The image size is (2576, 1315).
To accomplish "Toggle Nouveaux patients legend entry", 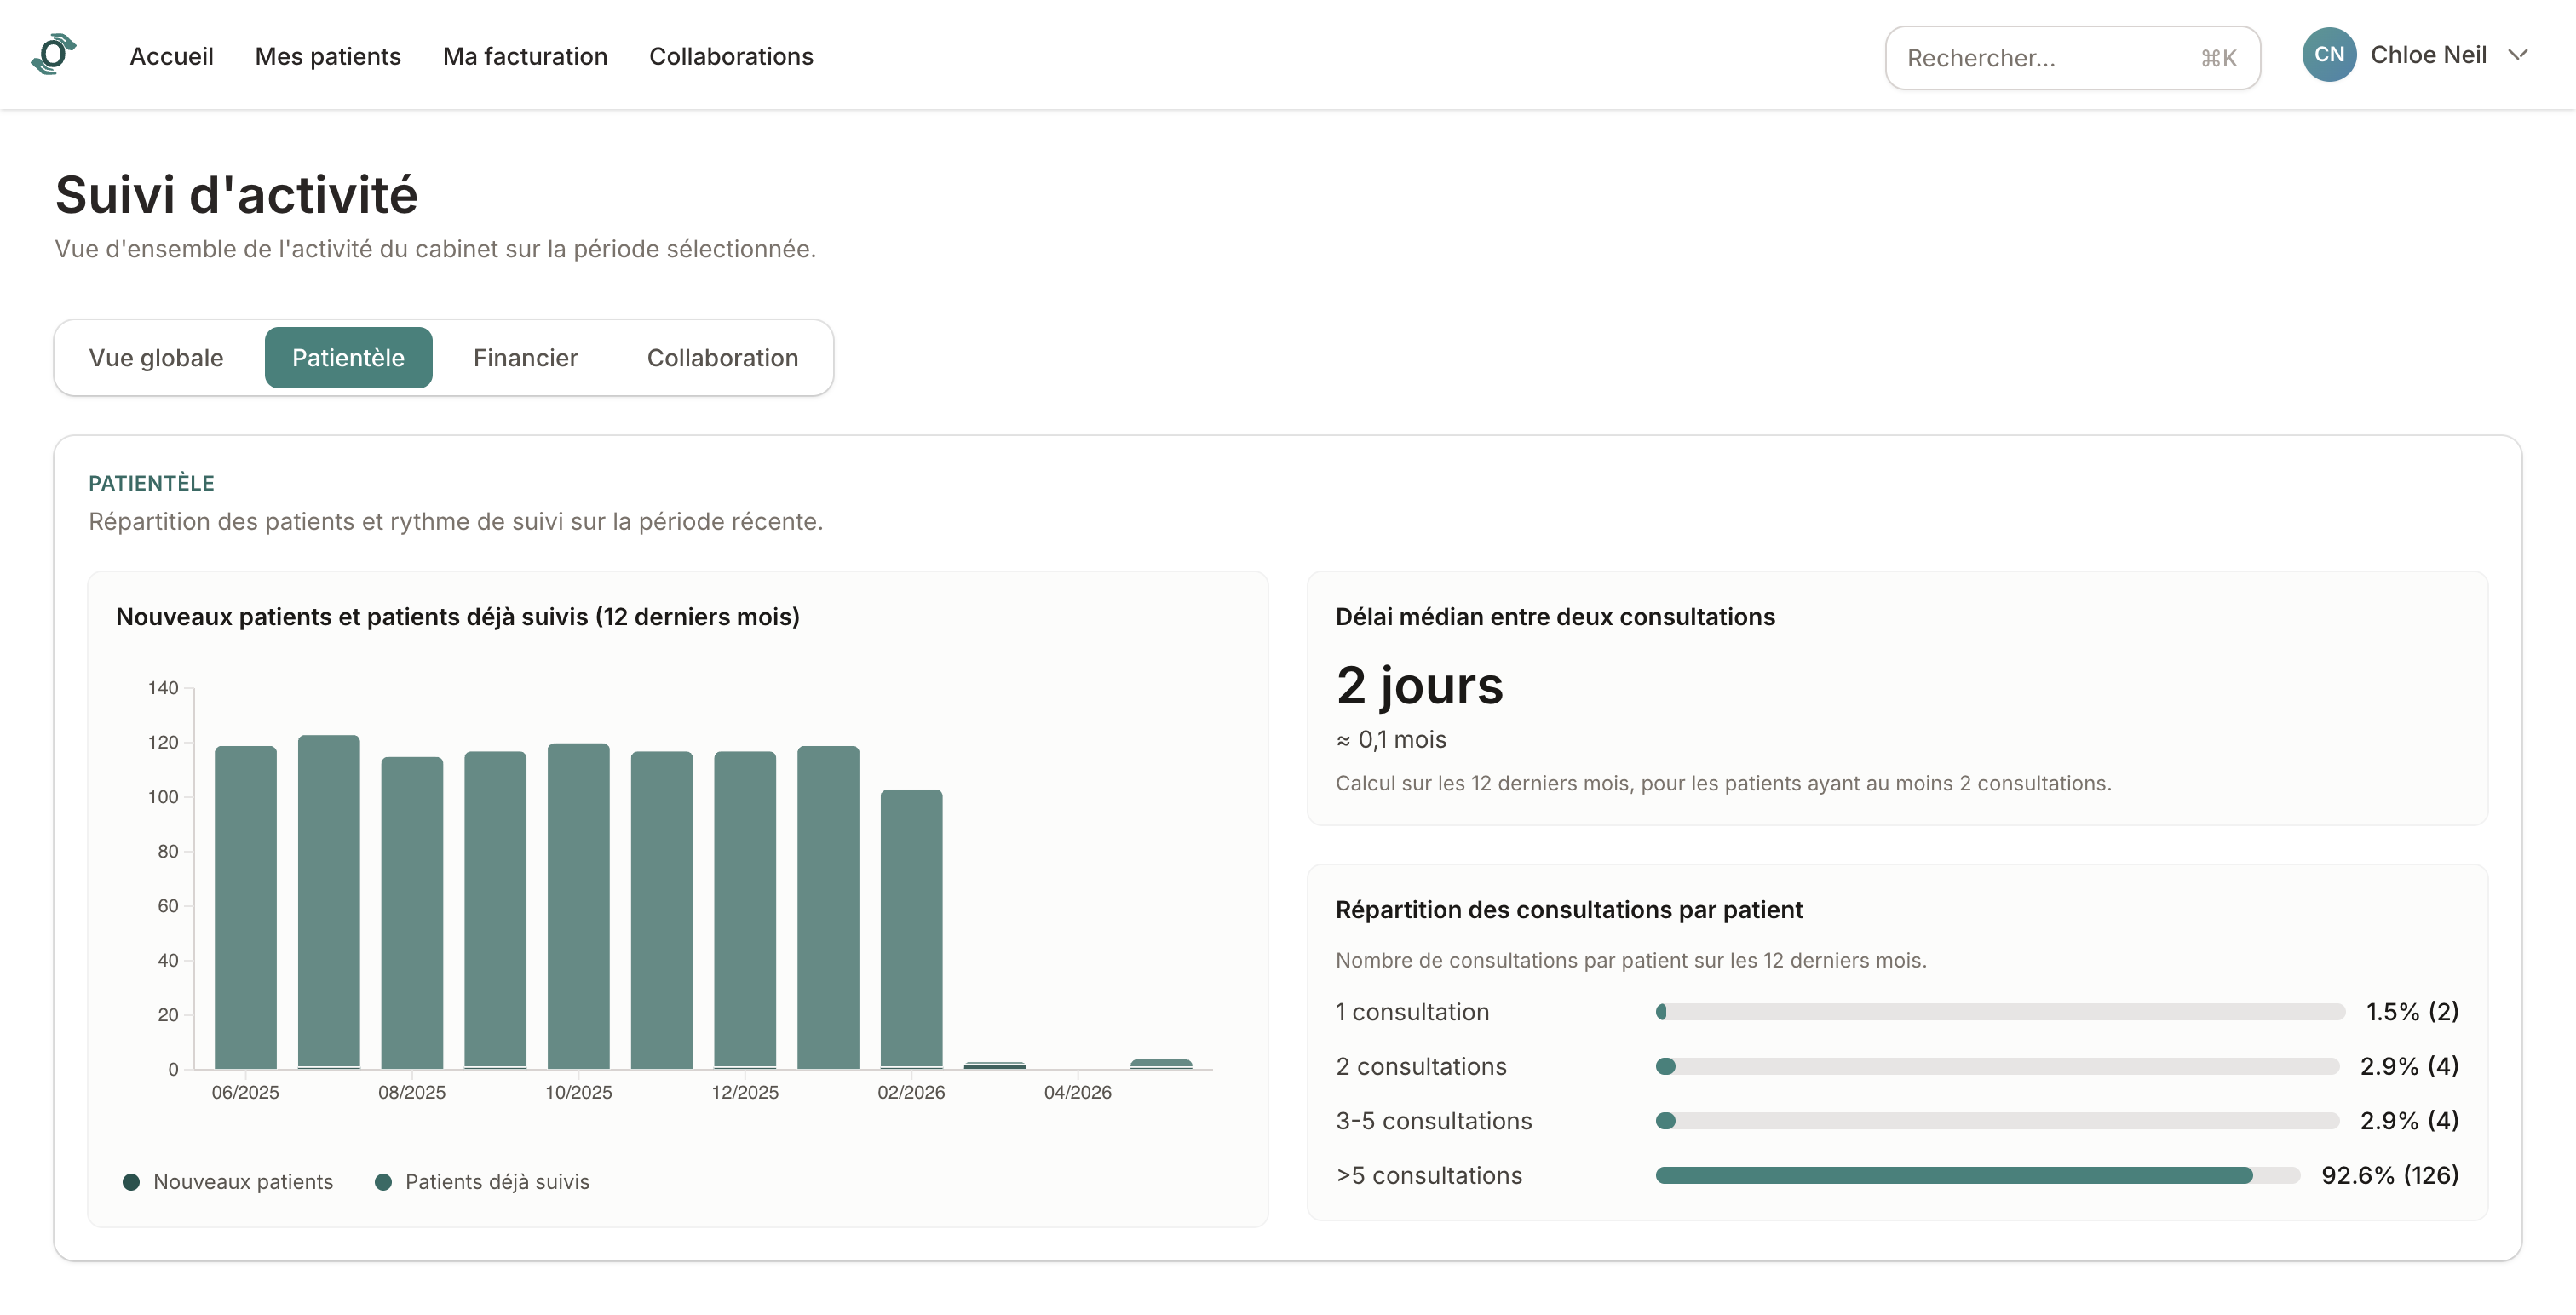I will pyautogui.click(x=228, y=1182).
